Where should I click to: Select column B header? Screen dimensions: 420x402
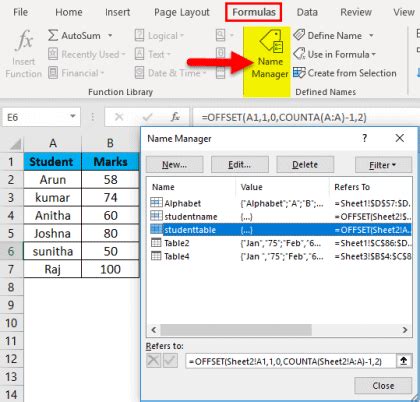coord(110,144)
